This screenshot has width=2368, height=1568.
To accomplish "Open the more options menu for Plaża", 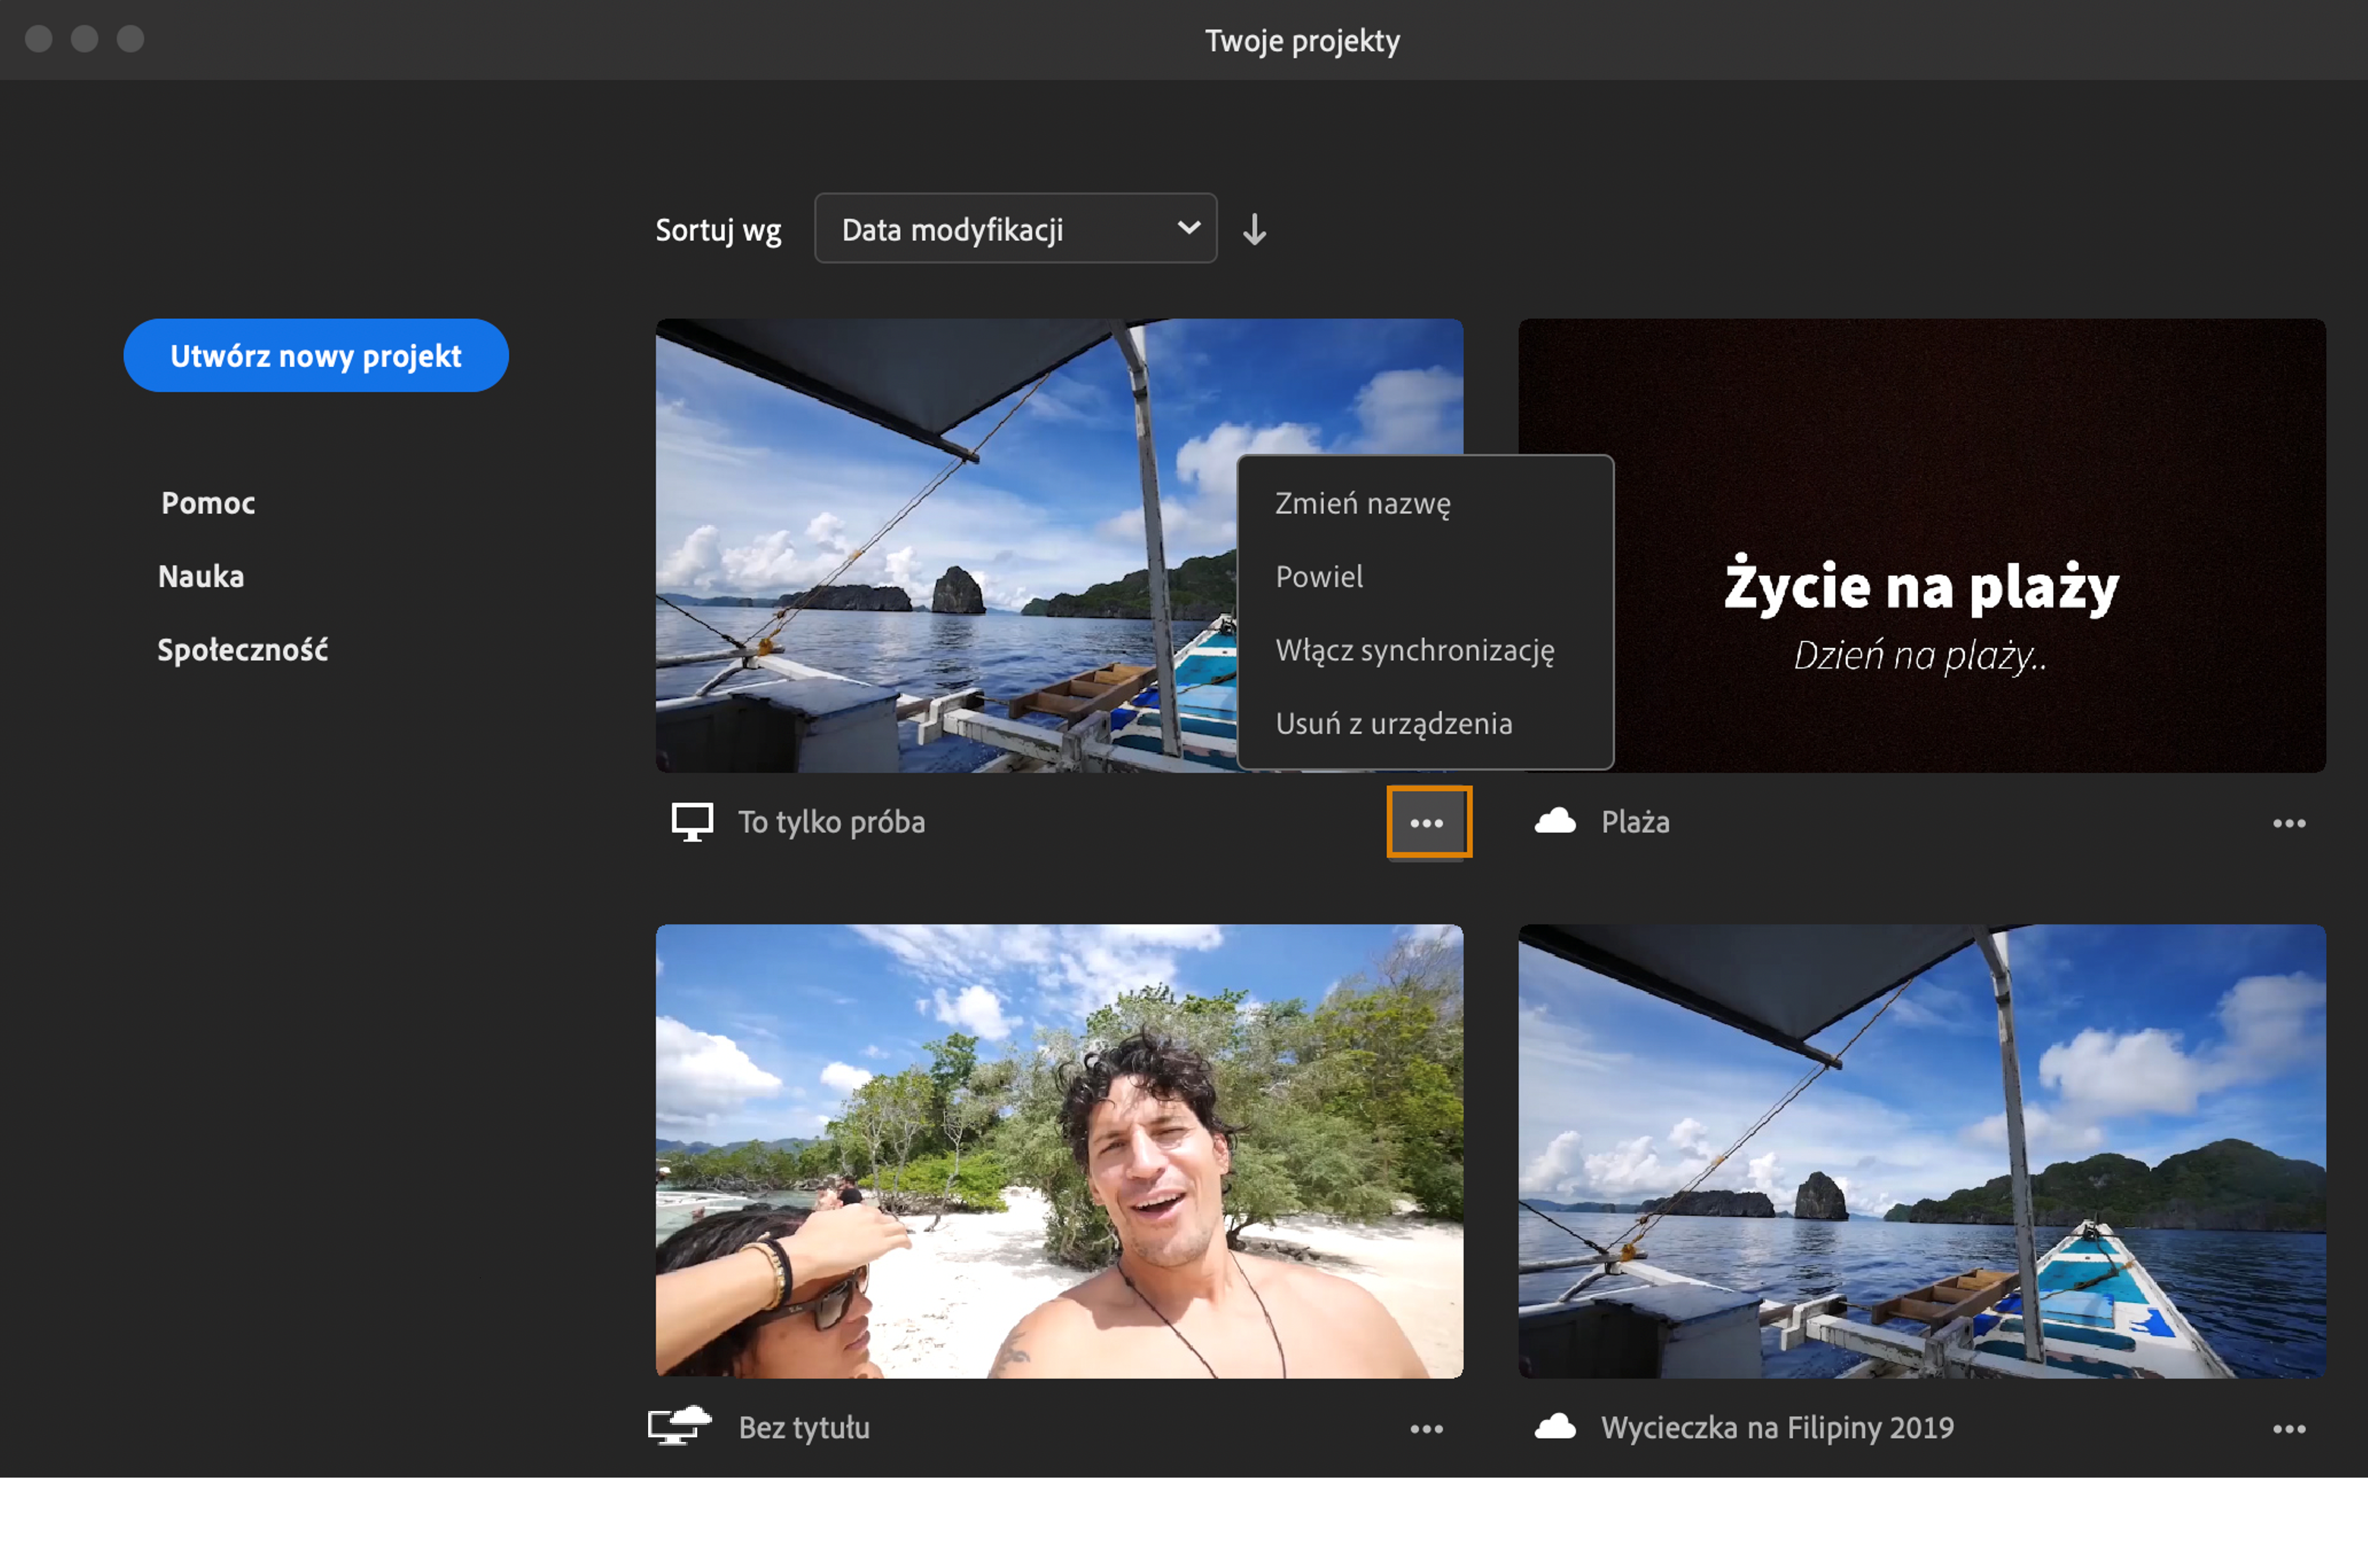I will (x=2288, y=823).
